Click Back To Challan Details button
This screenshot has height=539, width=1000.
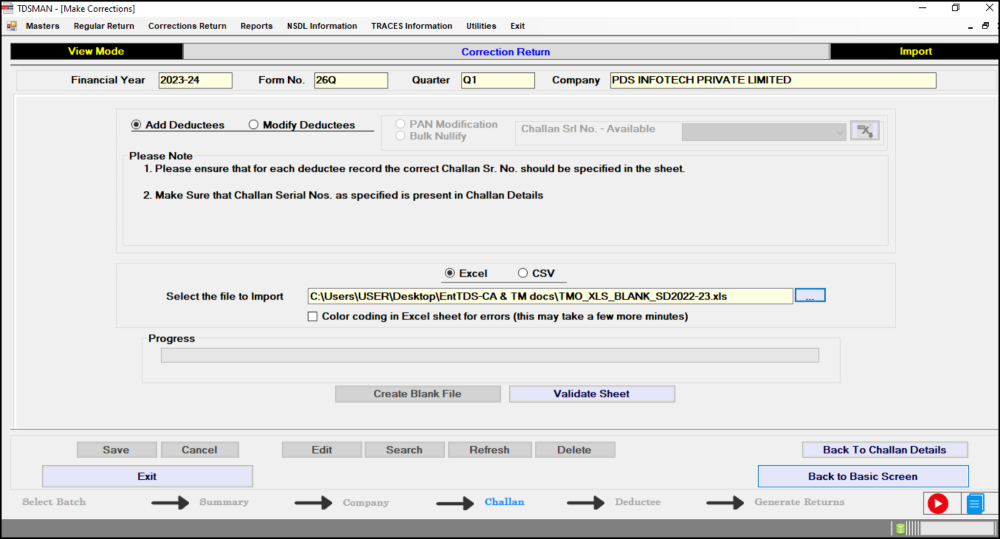[x=885, y=450]
